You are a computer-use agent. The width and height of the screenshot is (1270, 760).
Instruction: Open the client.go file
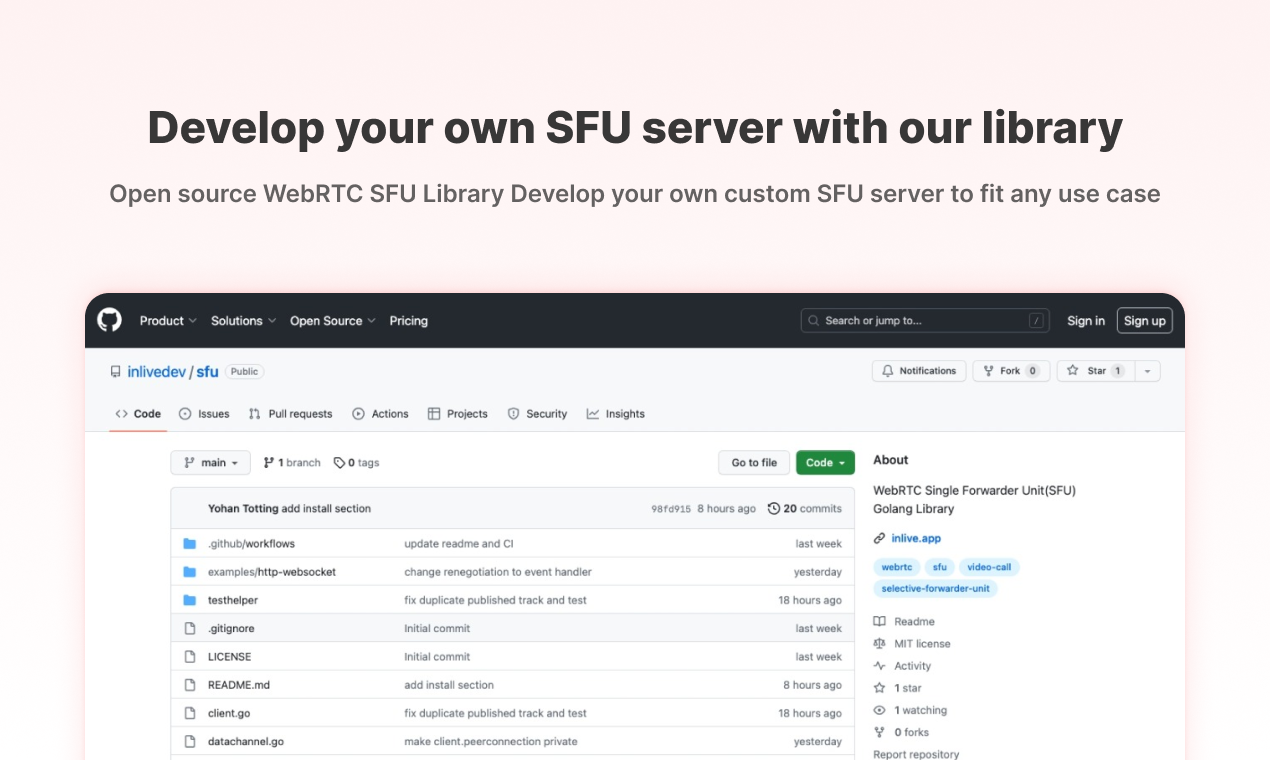(229, 713)
